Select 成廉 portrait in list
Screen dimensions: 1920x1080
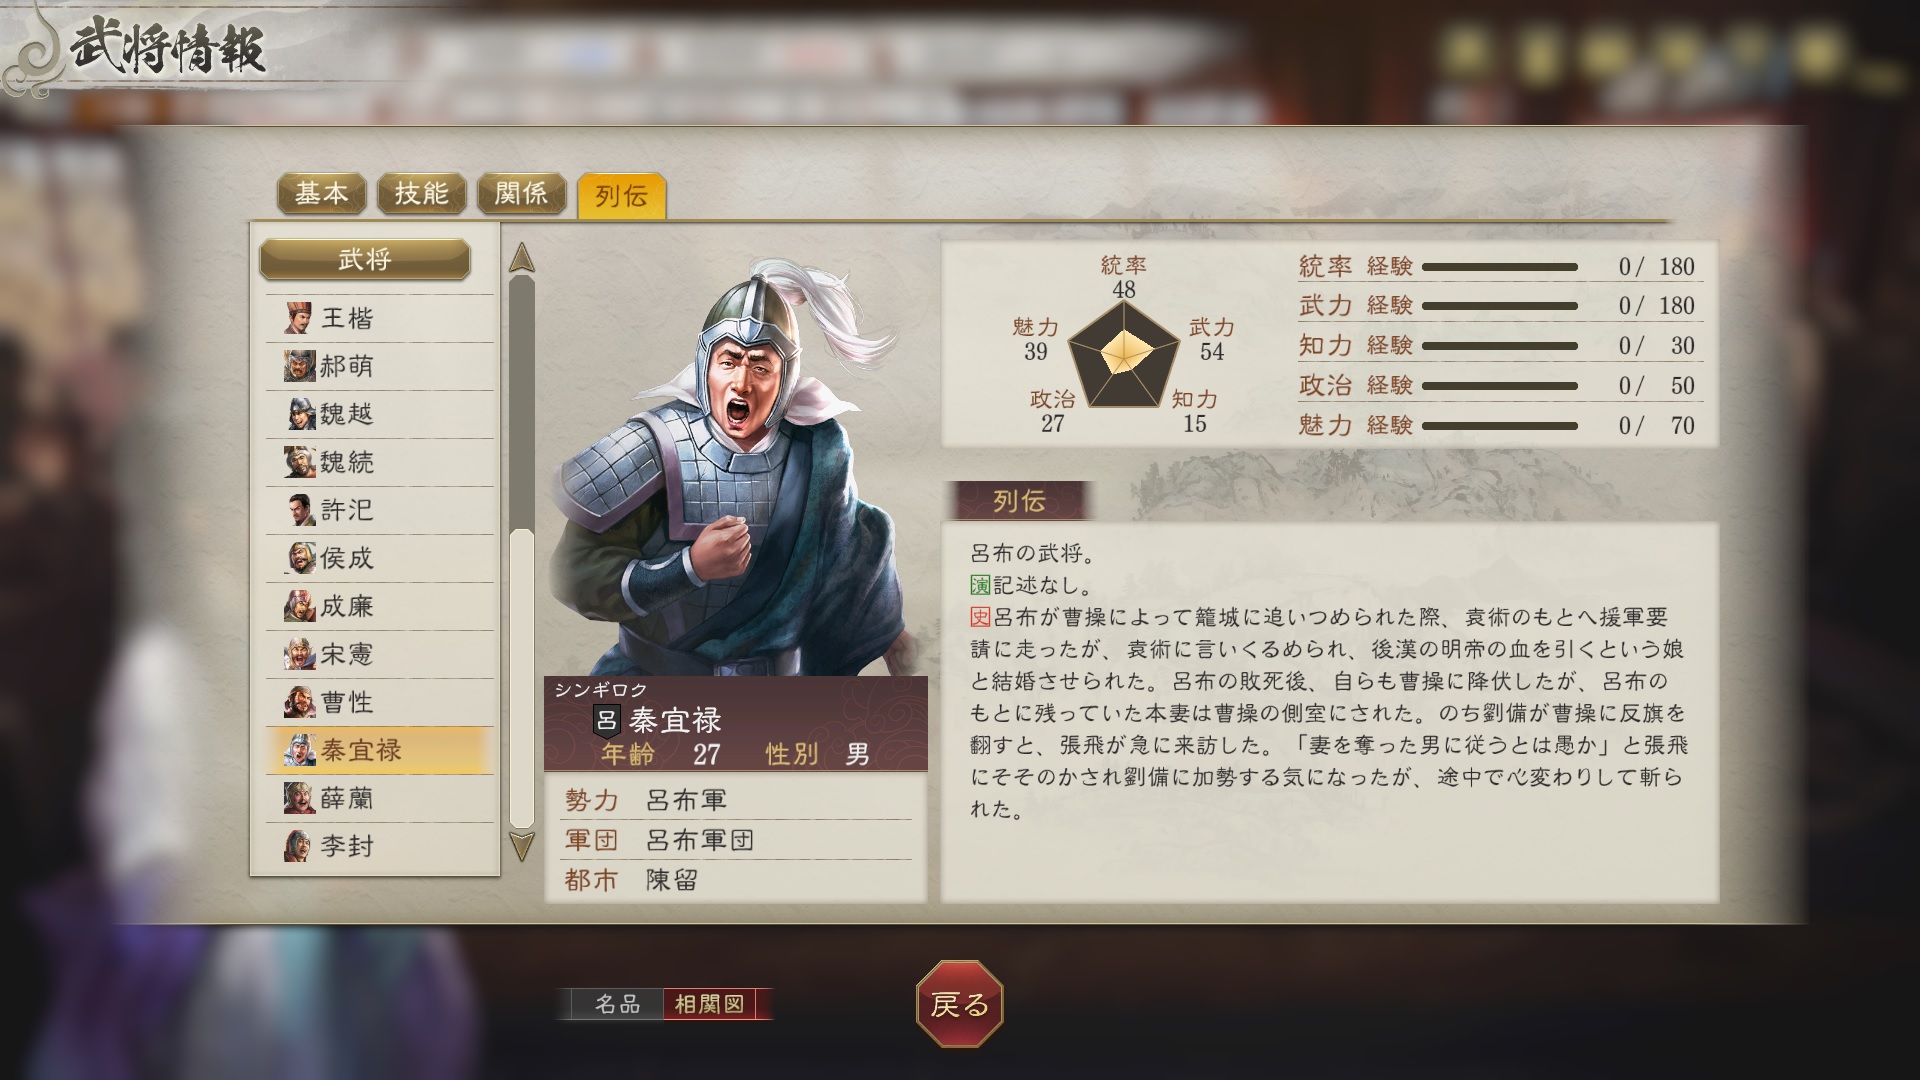(x=298, y=606)
